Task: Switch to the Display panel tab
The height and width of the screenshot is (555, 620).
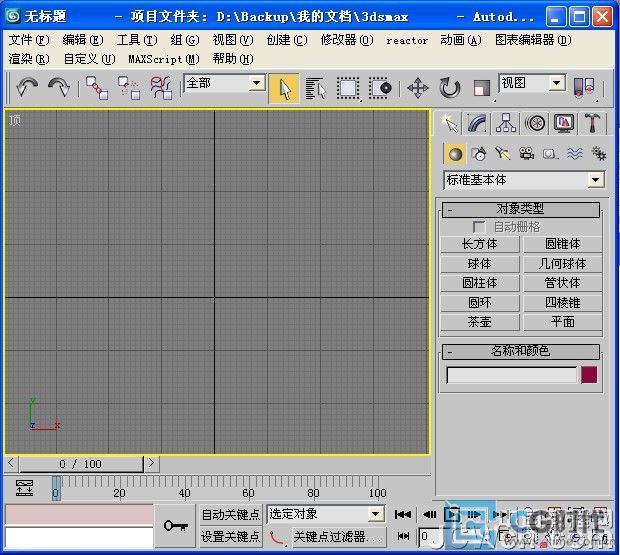Action: tap(564, 123)
